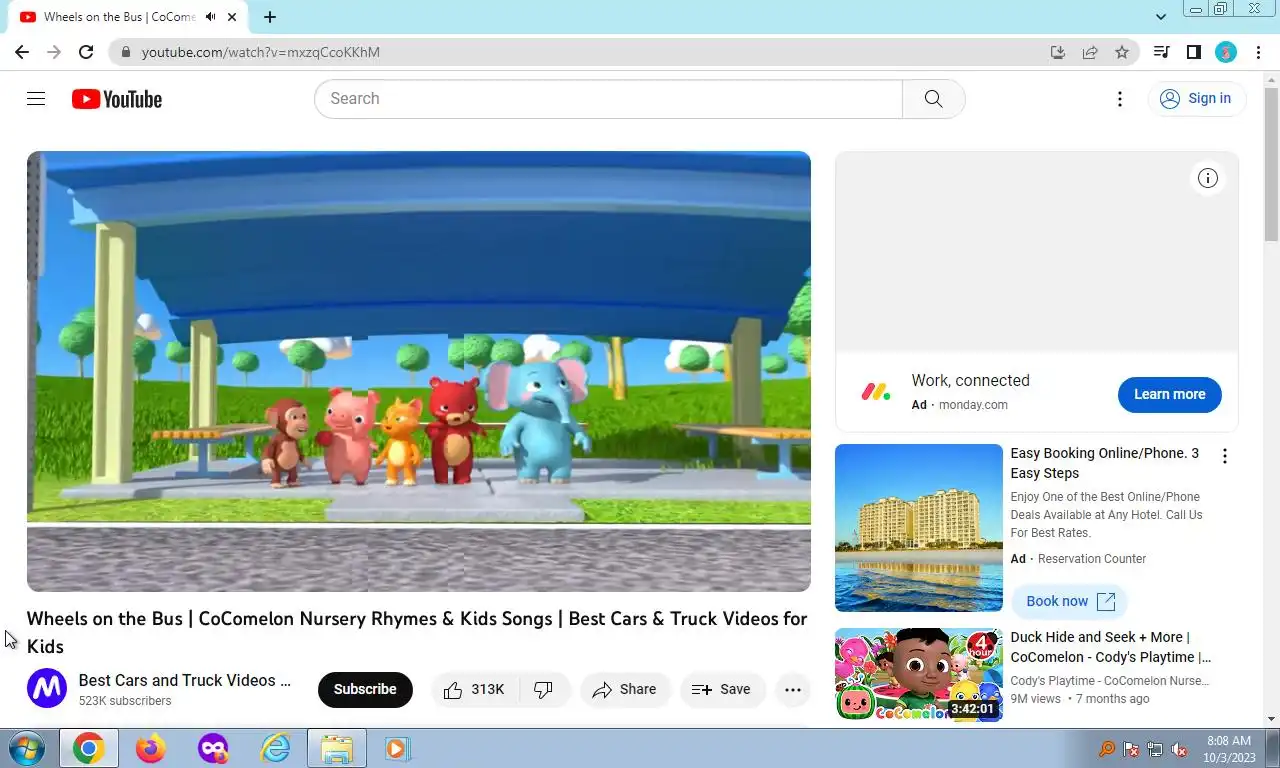Mute tab via speaker icon on tab

210,17
